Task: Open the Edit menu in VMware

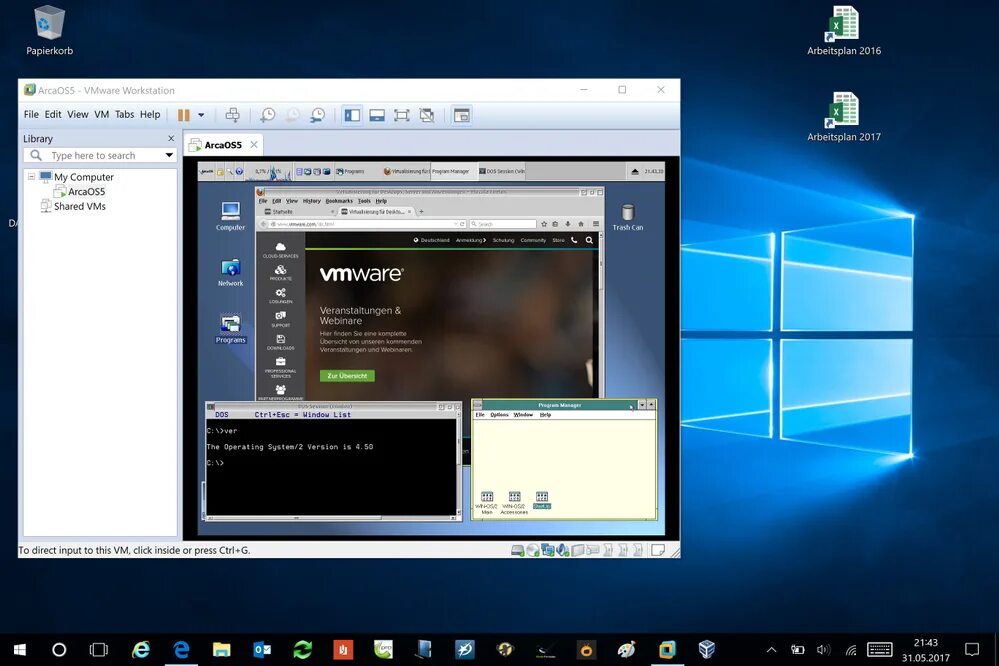Action: click(x=53, y=115)
